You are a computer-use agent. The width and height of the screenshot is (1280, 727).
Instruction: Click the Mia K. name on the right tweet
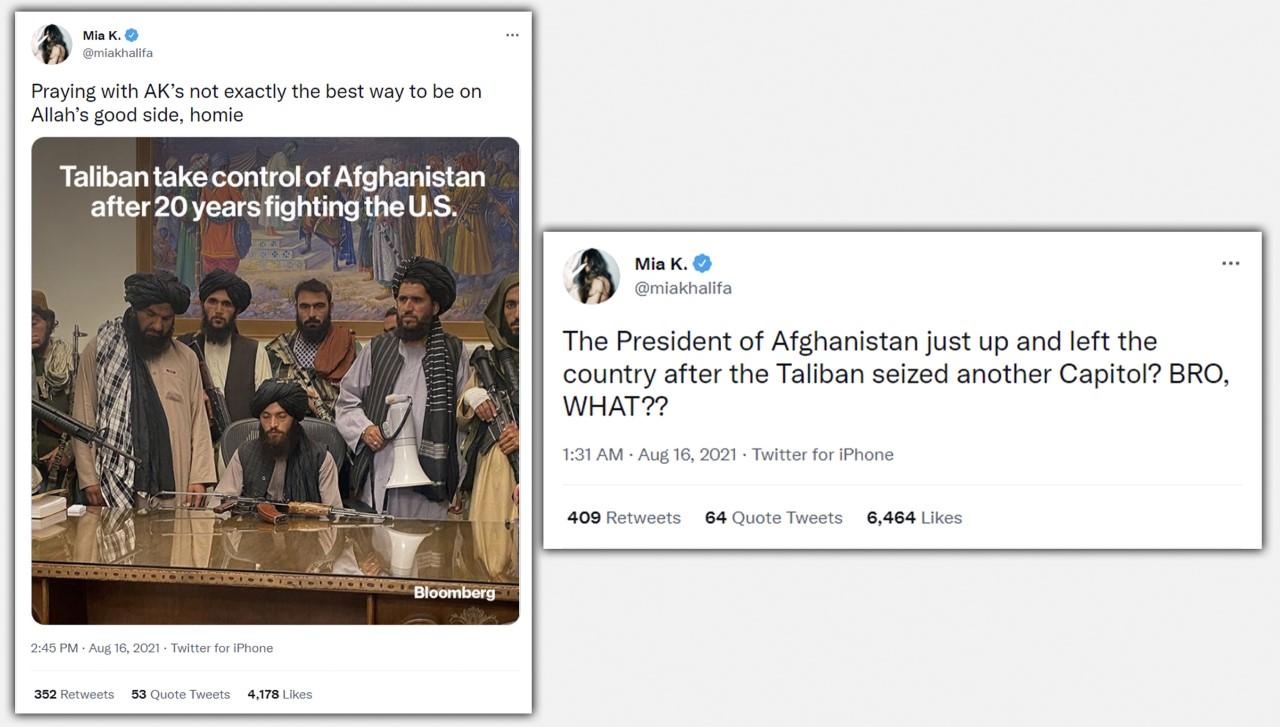point(660,264)
